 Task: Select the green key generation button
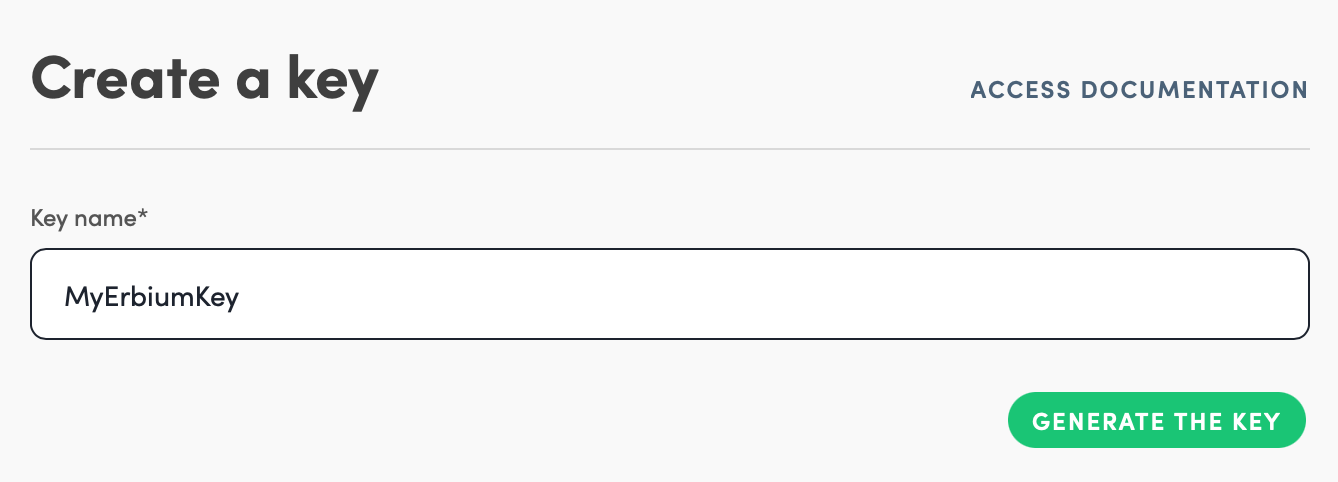(1156, 421)
